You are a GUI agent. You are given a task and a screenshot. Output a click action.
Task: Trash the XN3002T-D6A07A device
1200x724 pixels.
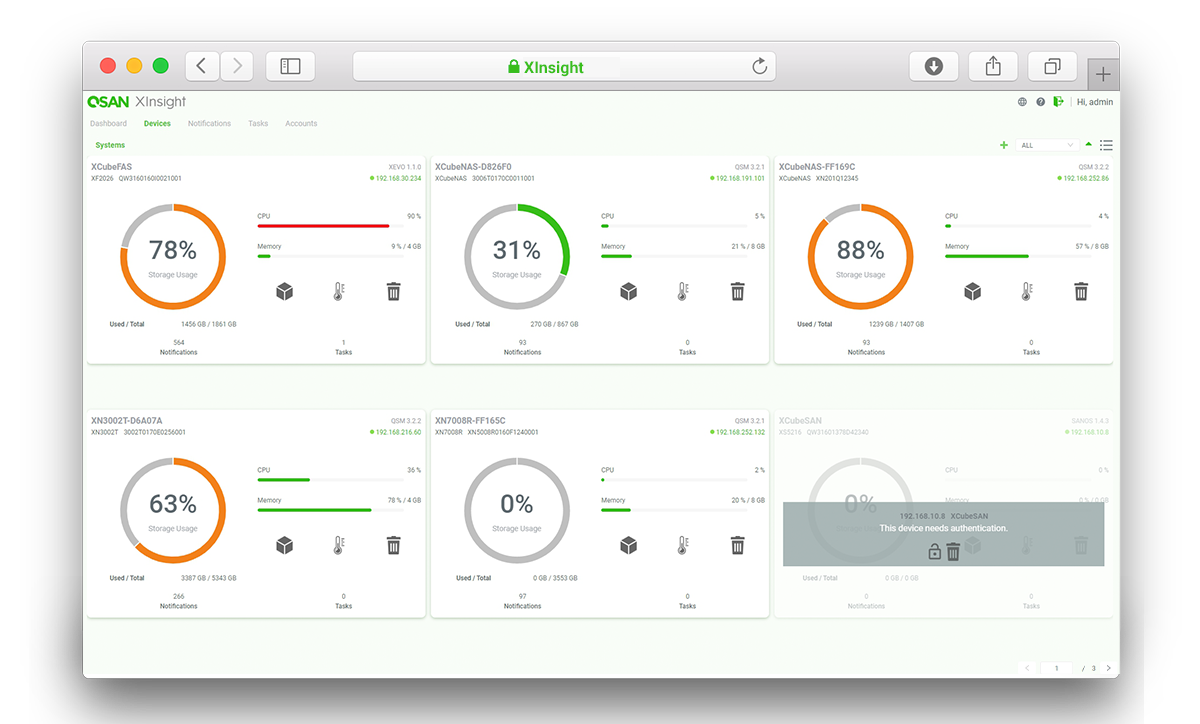click(394, 545)
